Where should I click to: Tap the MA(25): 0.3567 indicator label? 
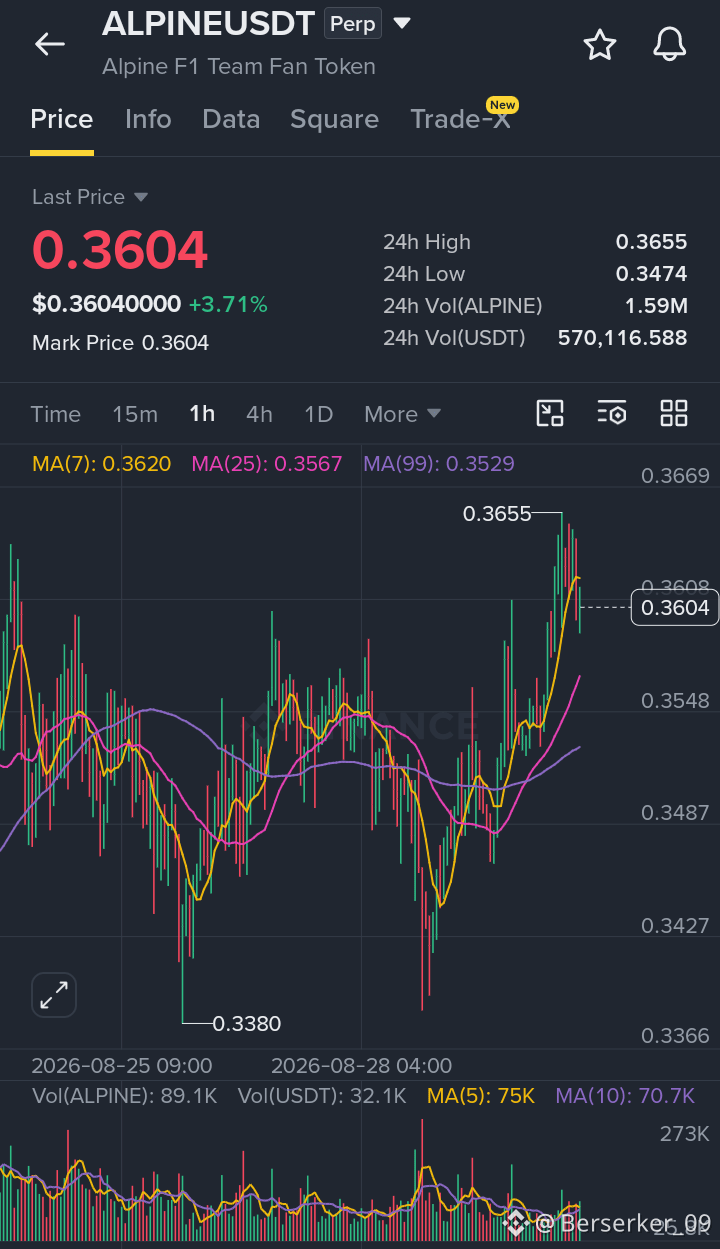[x=267, y=464]
